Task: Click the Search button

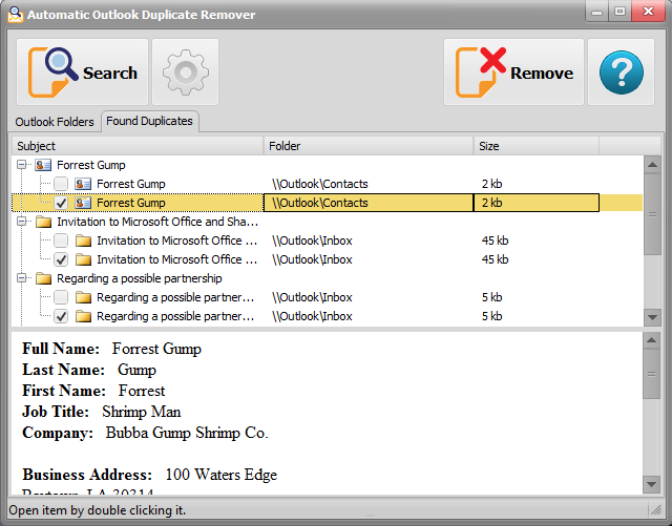Action: [82, 72]
